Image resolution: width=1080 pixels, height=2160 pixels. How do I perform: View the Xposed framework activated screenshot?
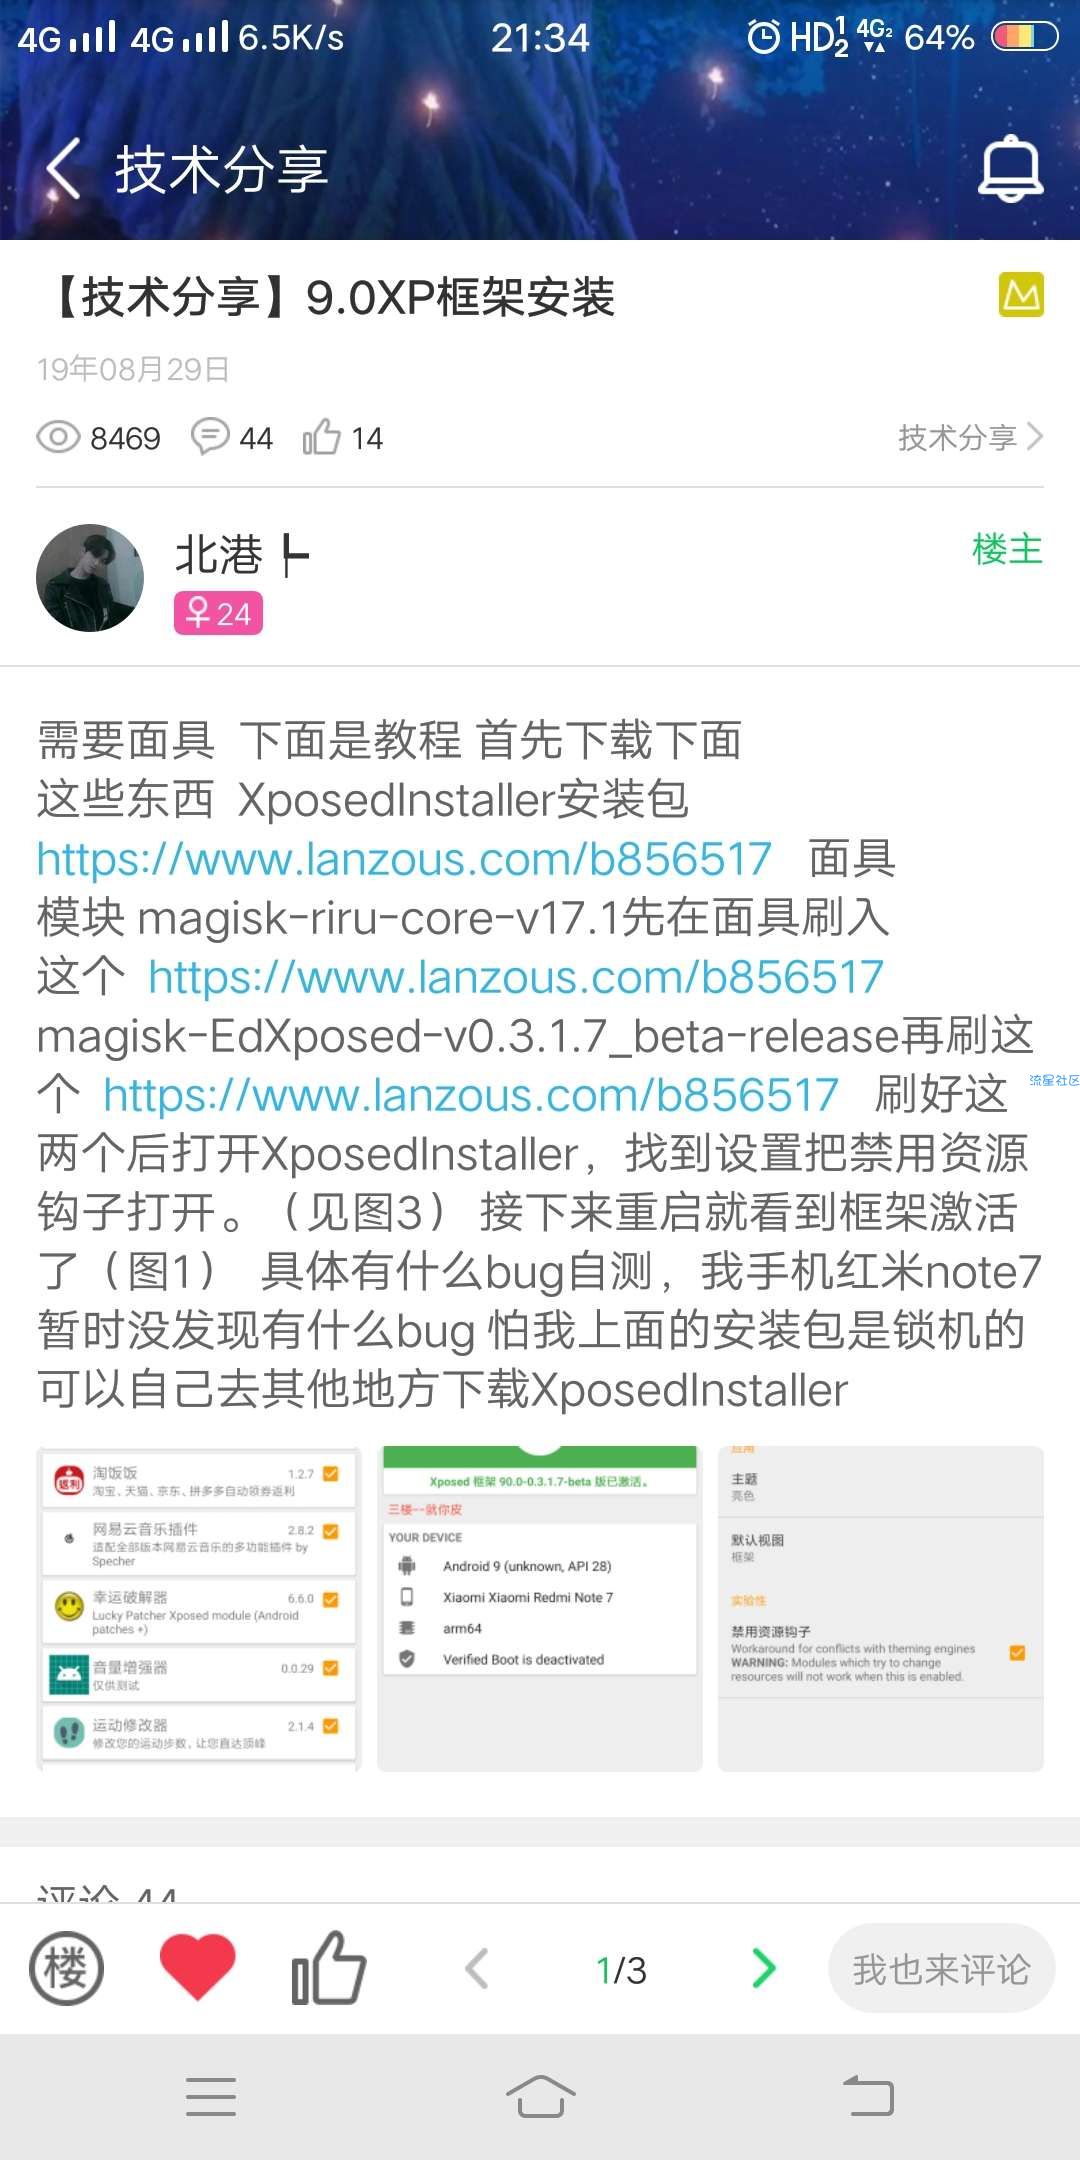click(x=540, y=1609)
